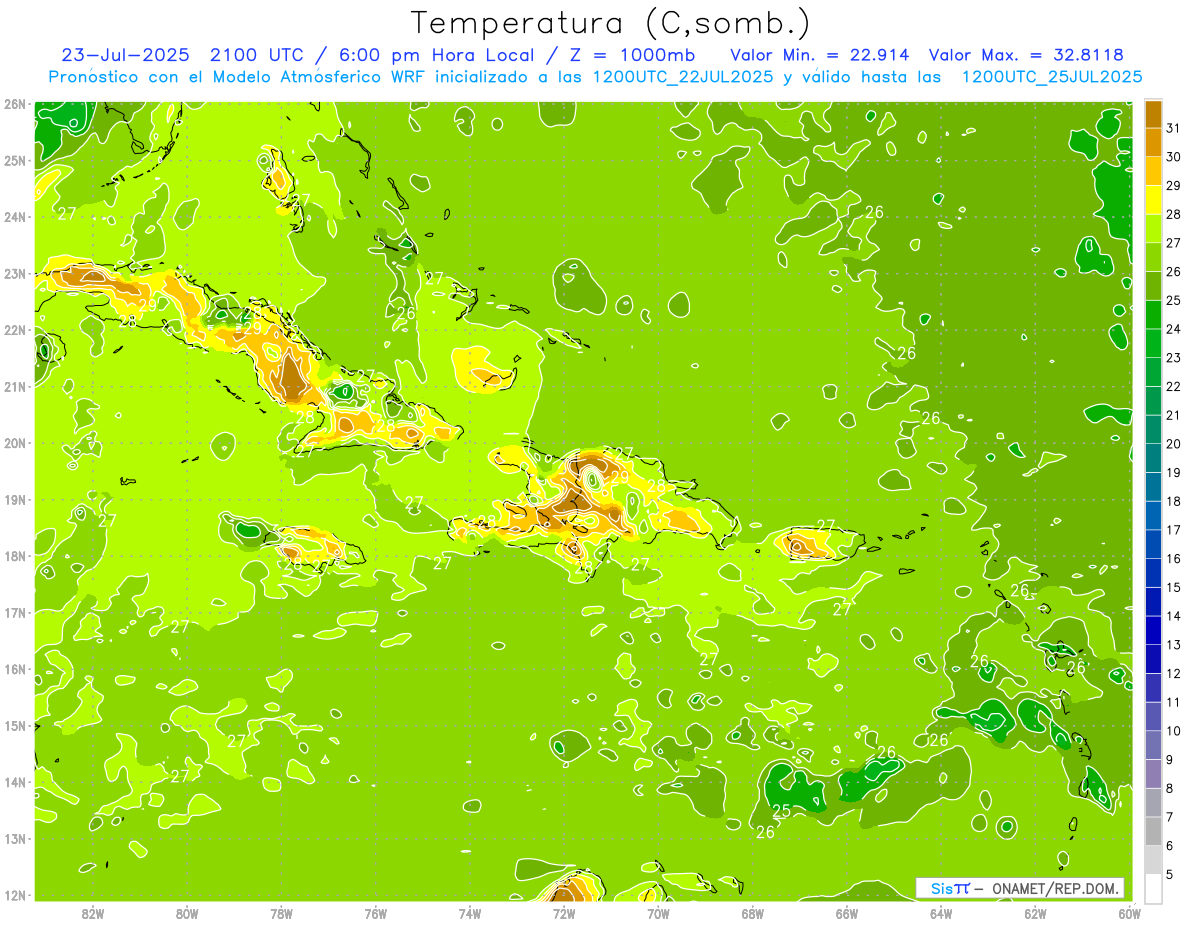Click the white bottom segment below 5 on color bar

coord(1153,889)
